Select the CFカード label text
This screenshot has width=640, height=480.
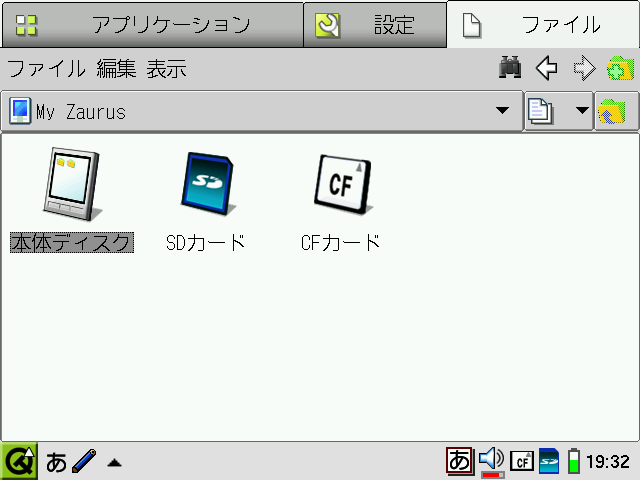[x=340, y=242]
